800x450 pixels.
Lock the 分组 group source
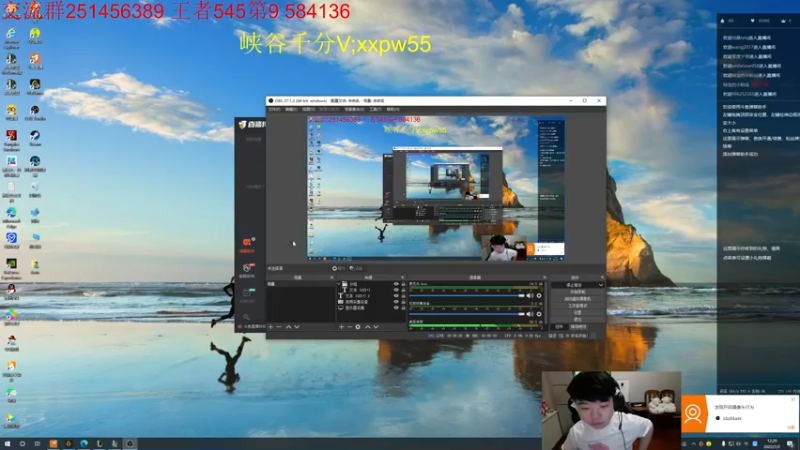pyautogui.click(x=403, y=284)
